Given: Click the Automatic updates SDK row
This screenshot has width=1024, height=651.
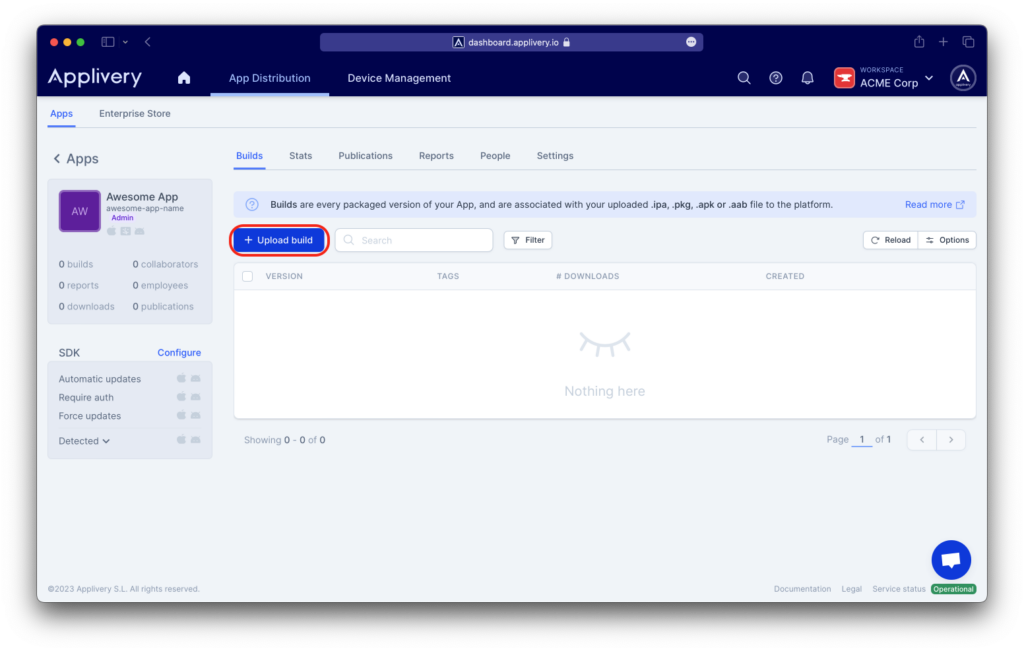Looking at the screenshot, I should pos(129,379).
